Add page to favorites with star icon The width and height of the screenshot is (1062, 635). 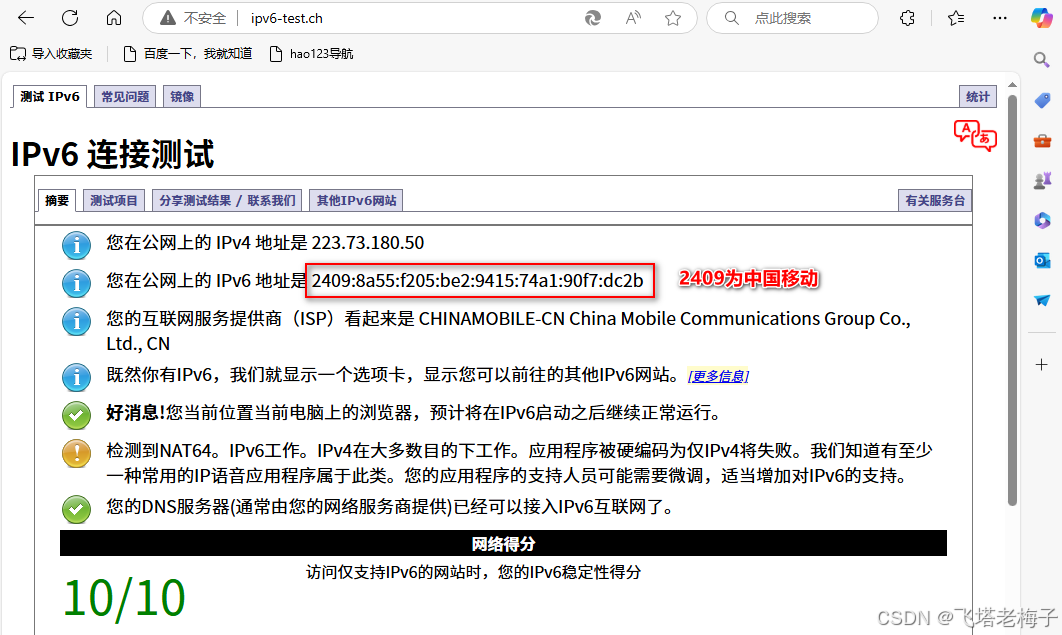pos(673,18)
